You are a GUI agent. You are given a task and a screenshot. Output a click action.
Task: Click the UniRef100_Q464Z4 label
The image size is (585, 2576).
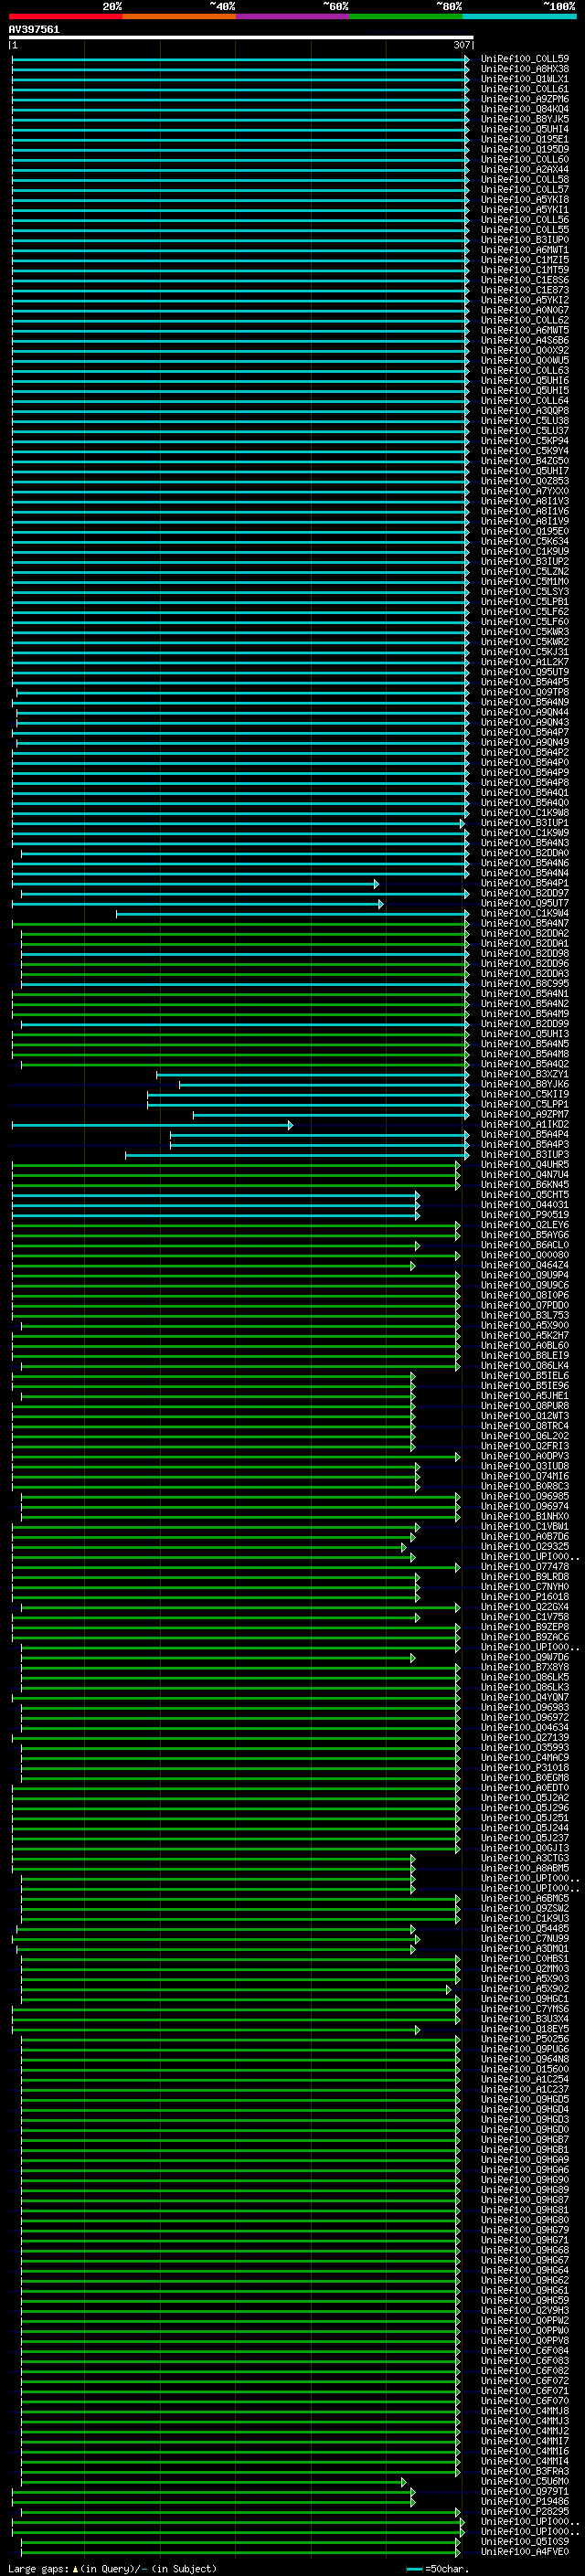click(x=525, y=1265)
